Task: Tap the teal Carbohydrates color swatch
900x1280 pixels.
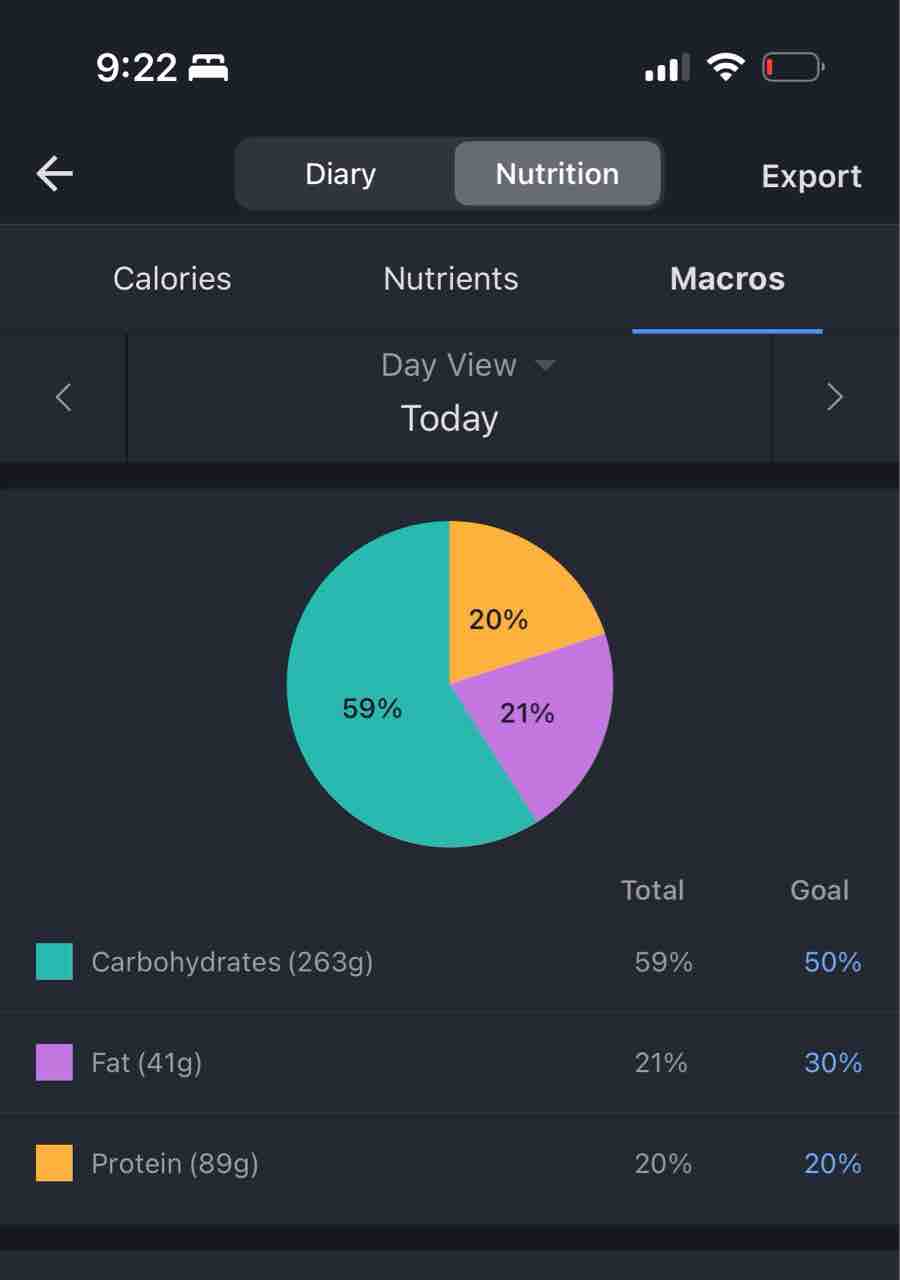Action: pos(54,962)
